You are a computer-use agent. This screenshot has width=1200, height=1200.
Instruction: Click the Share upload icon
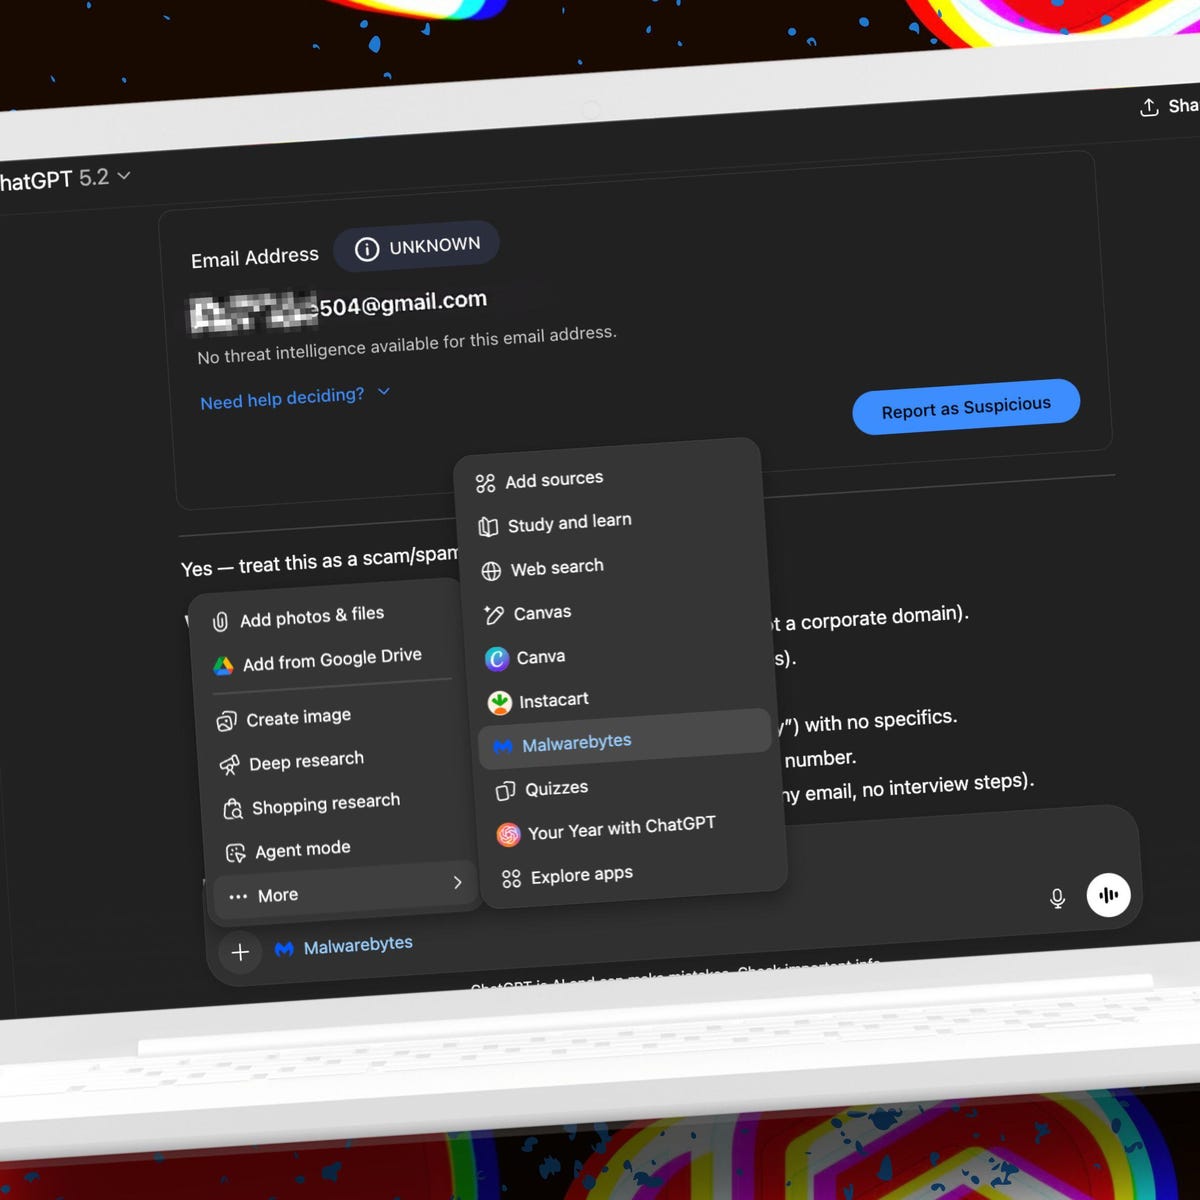pos(1150,107)
